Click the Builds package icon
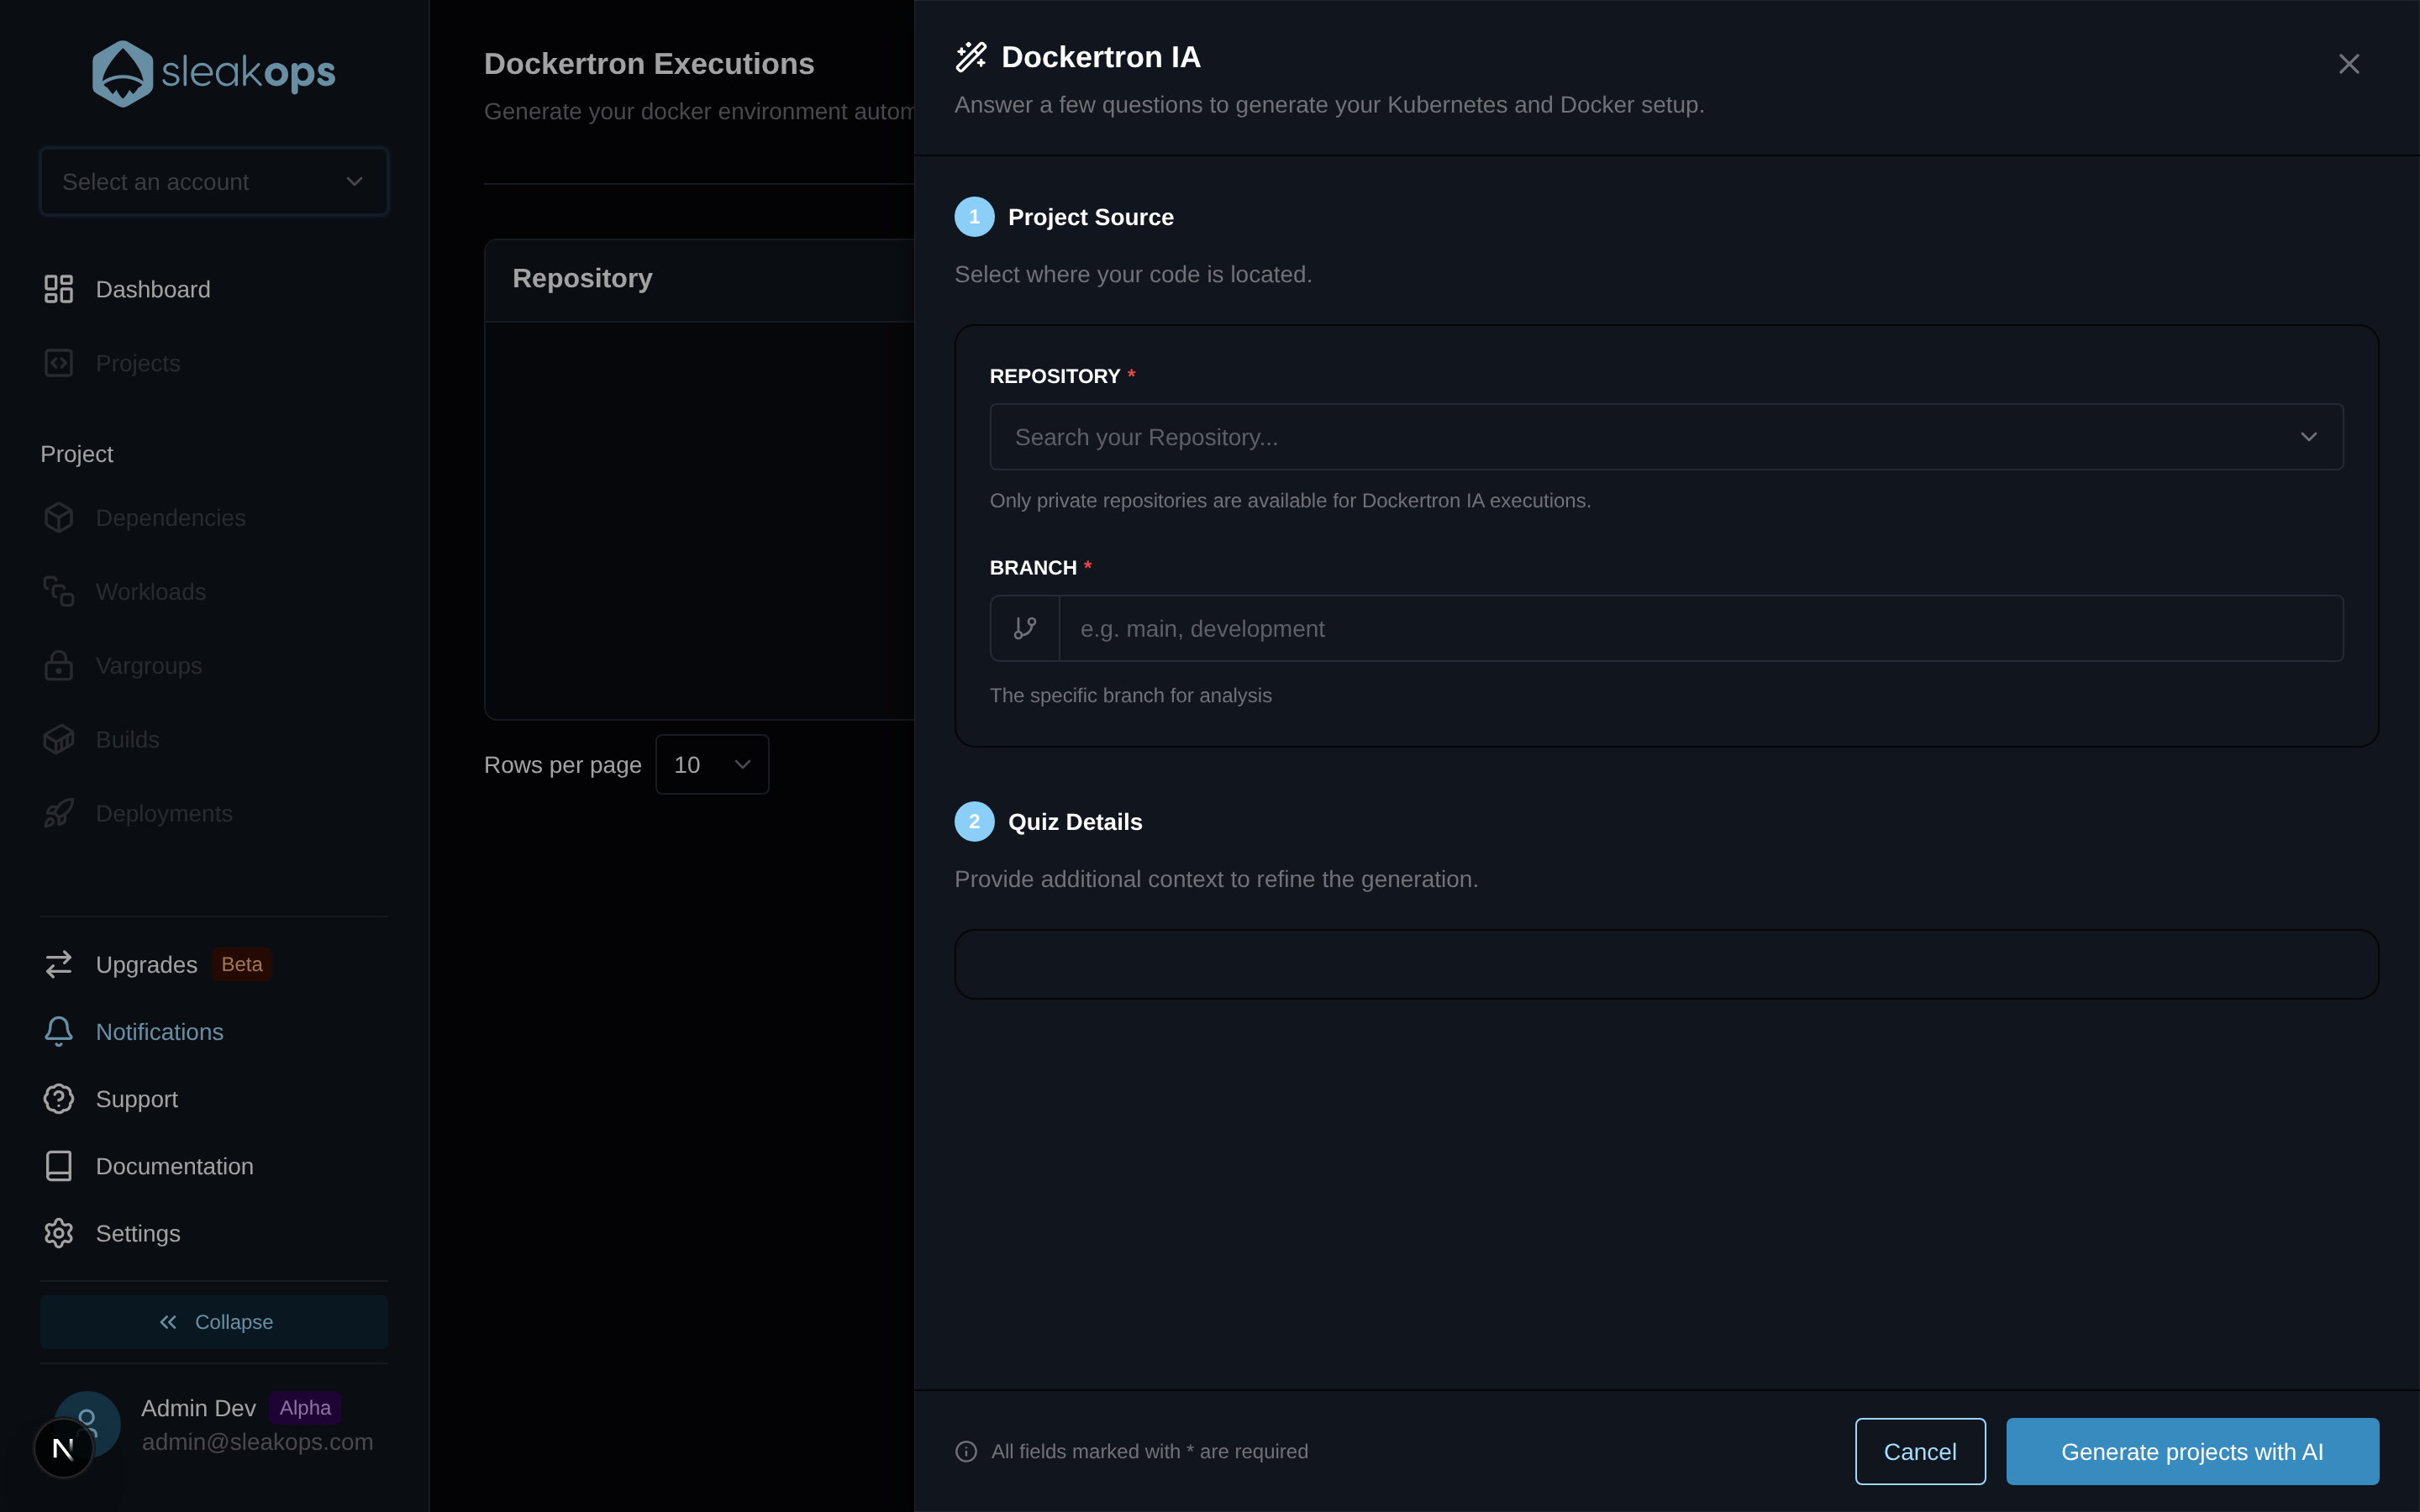This screenshot has height=1512, width=2420. (x=59, y=740)
